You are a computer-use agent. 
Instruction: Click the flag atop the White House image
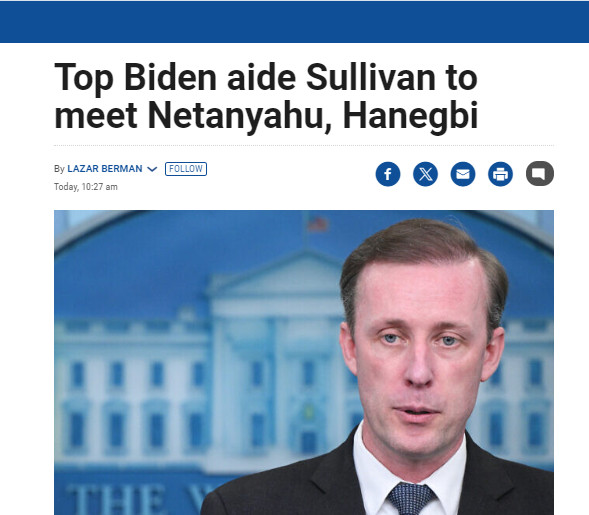pos(318,224)
